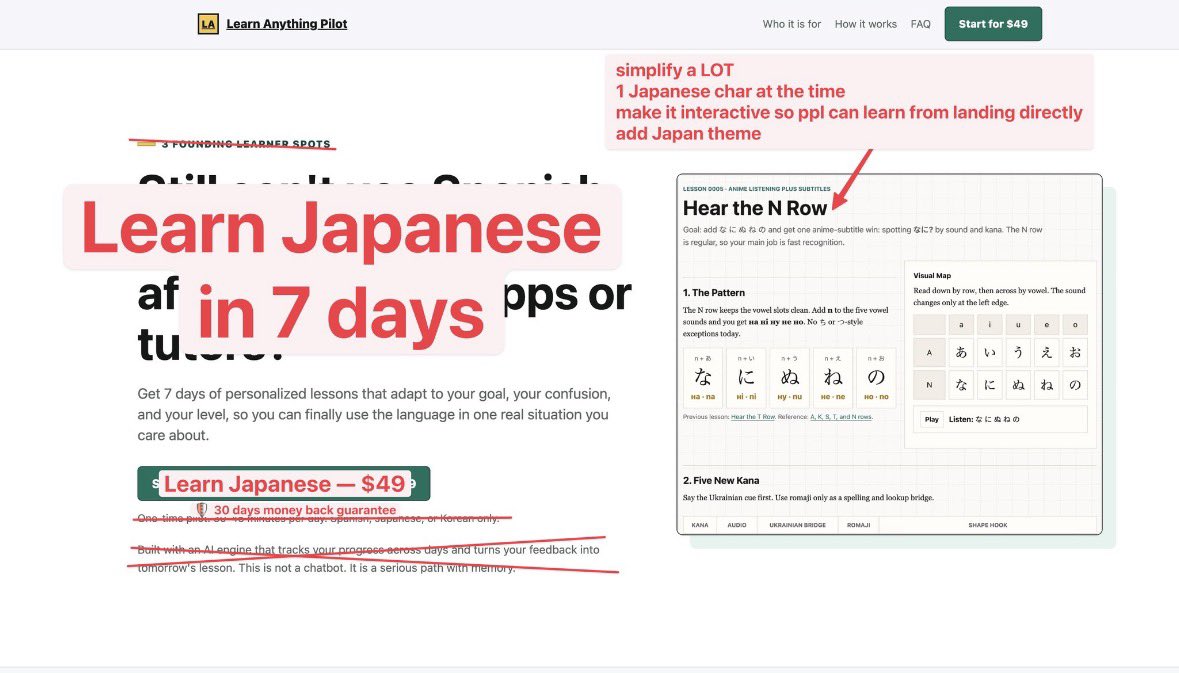The image size is (1179, 673).
Task: Click the な cell in the Visual Map grid
Action: (961, 385)
